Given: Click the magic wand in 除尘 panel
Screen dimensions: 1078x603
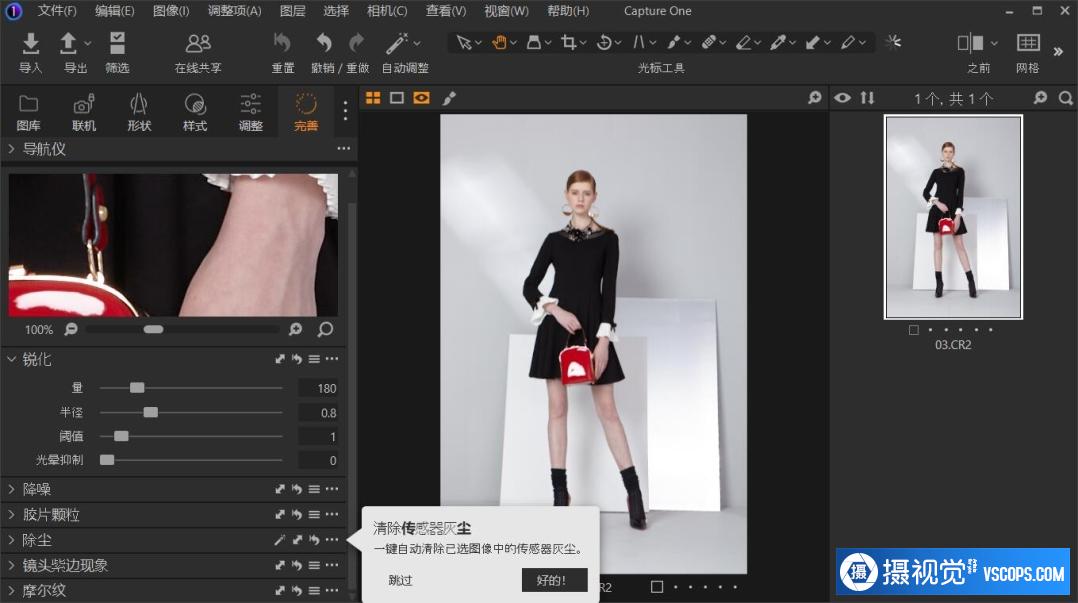Looking at the screenshot, I should [280, 540].
